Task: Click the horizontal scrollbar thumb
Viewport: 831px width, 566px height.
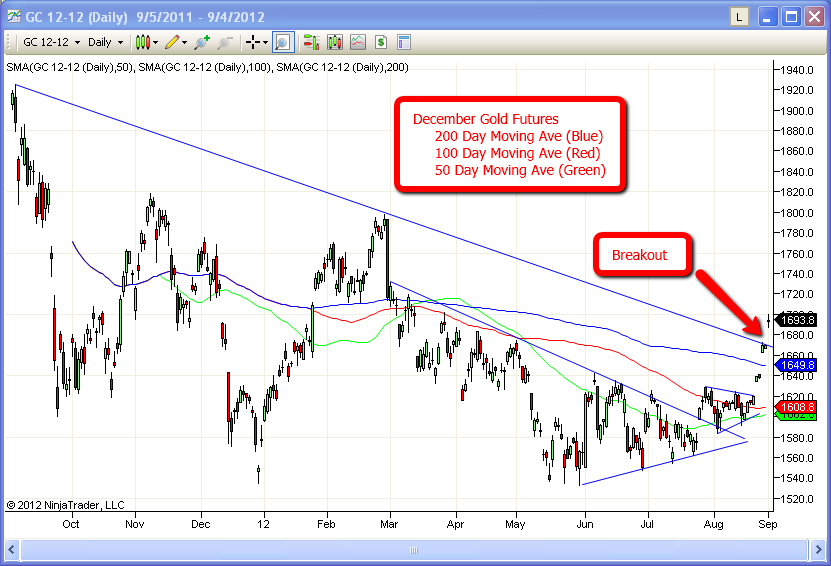Action: [415, 550]
